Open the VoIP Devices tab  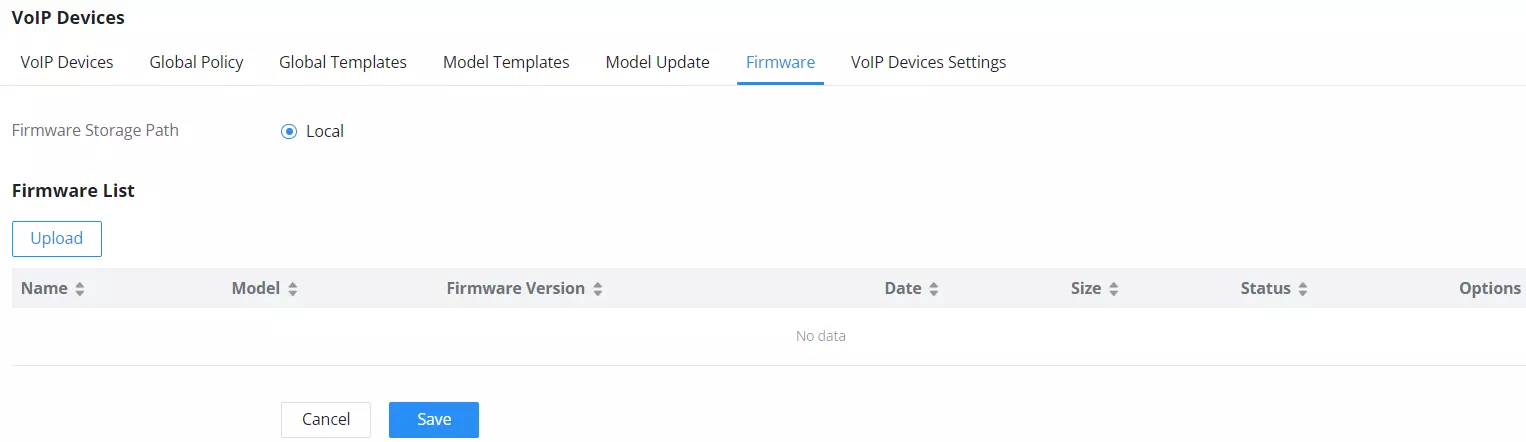coord(67,62)
